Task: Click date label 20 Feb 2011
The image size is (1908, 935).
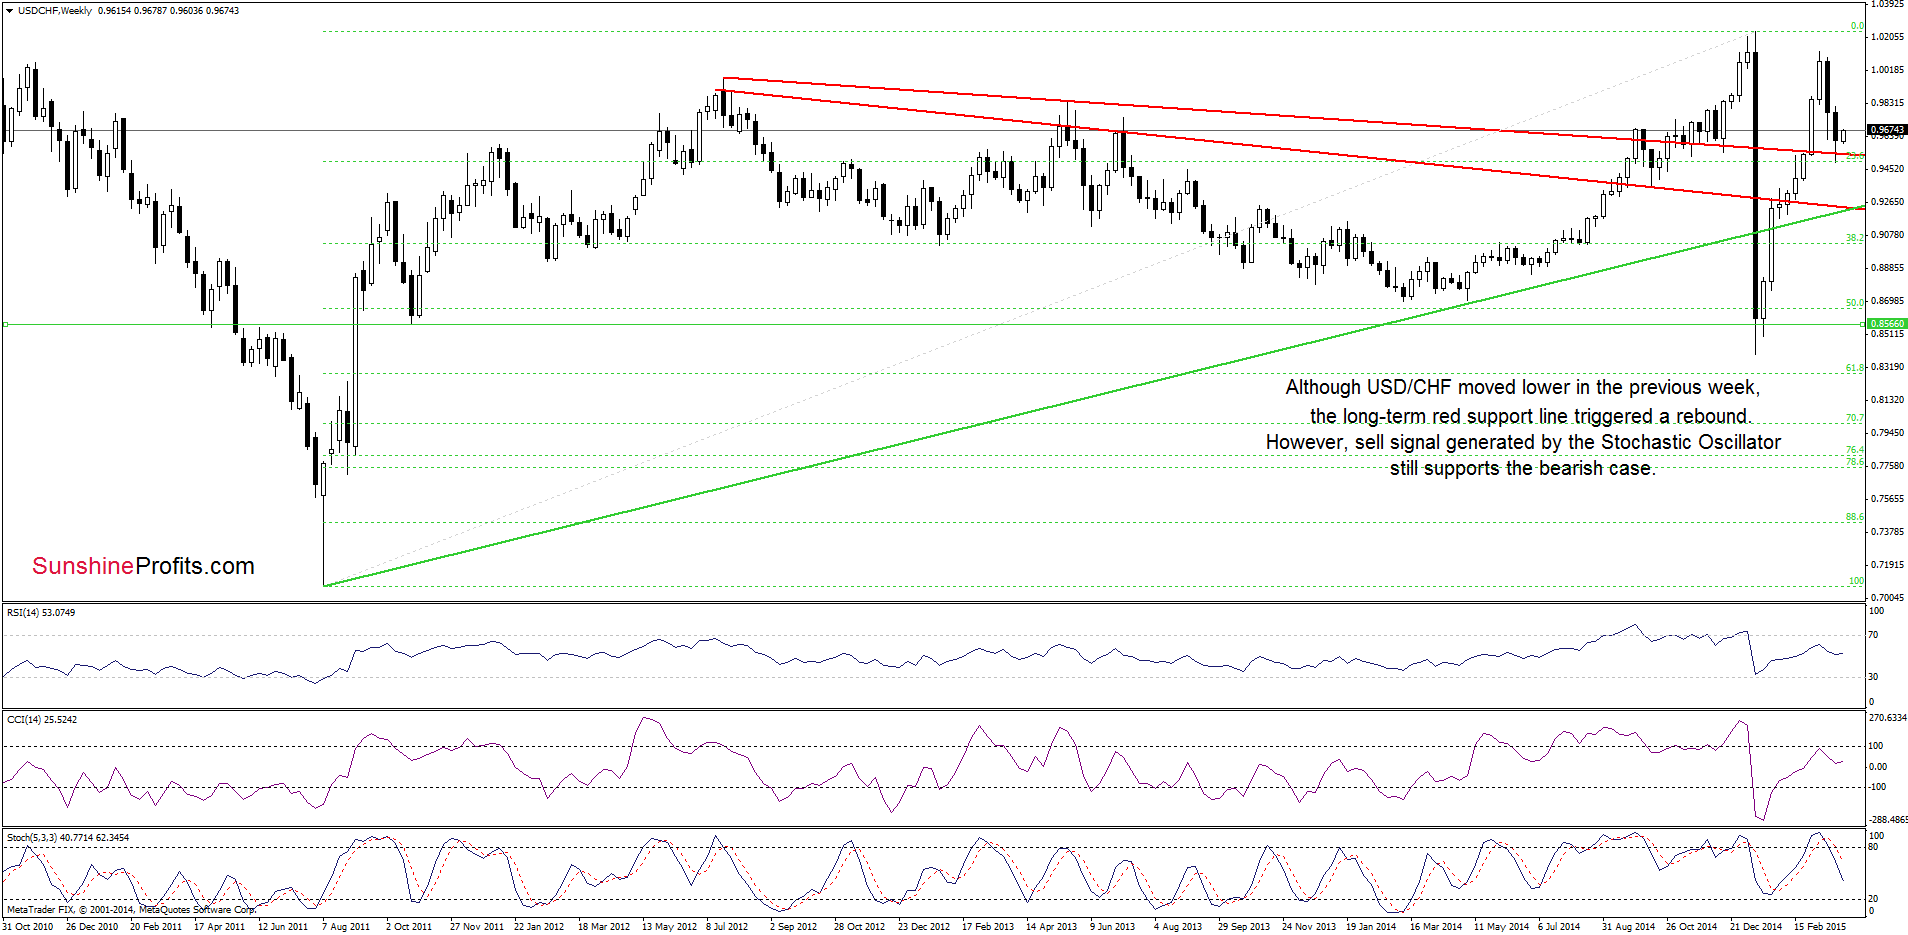Action: click(x=156, y=927)
